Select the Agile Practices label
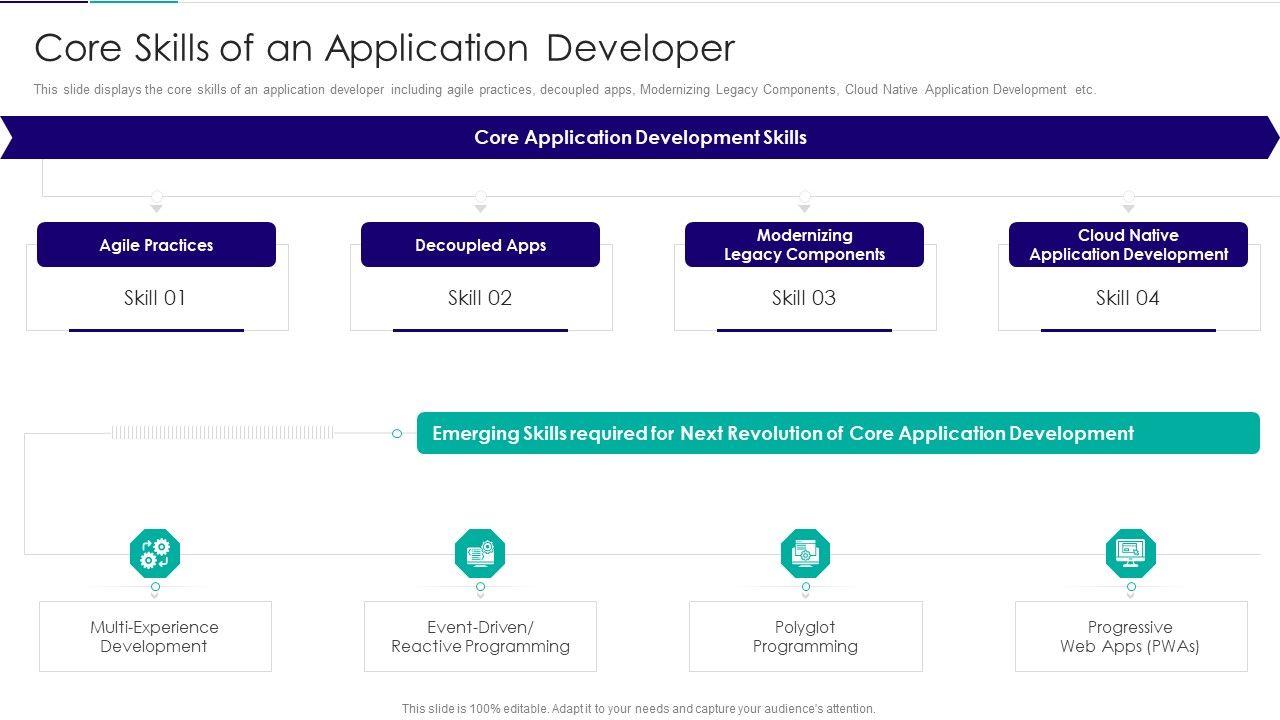The width and height of the screenshot is (1280, 720). 156,245
